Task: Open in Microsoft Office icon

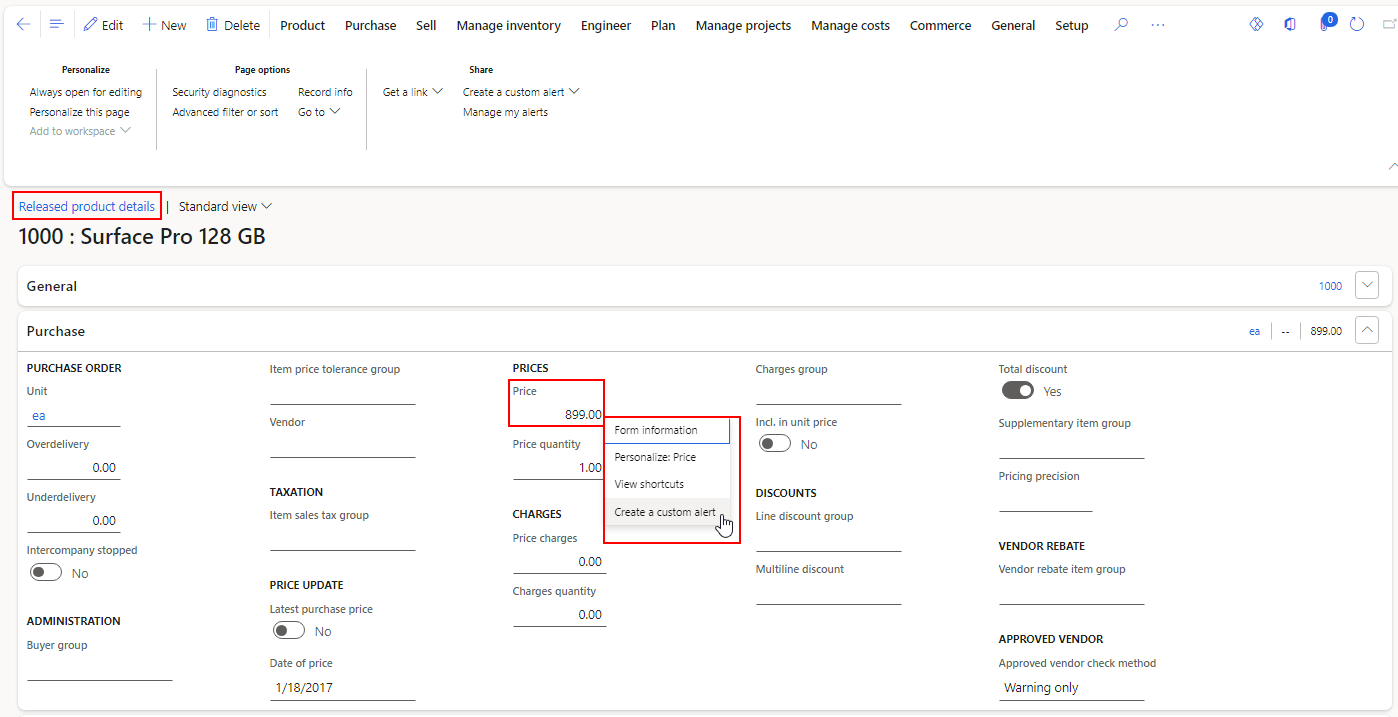Action: pyautogui.click(x=1290, y=25)
